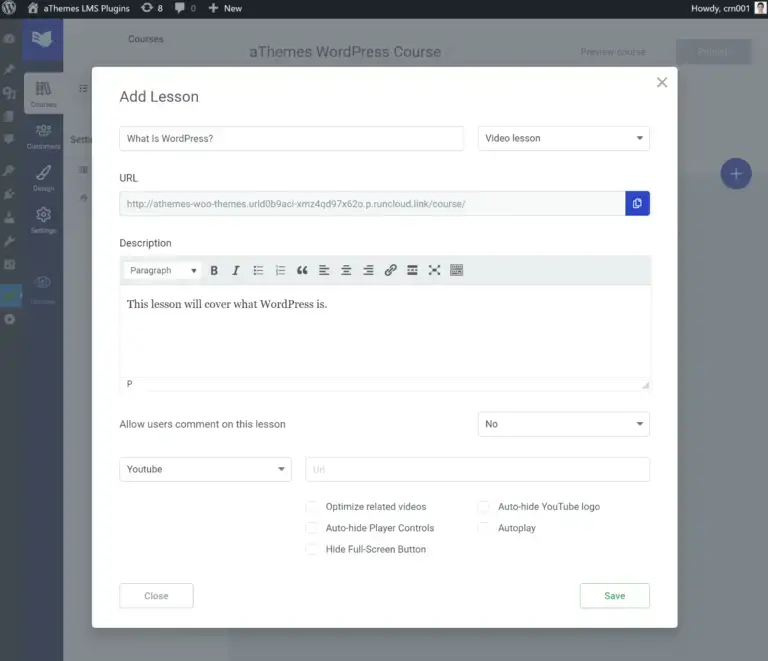Enable Auto-hide YouTube logo
This screenshot has height=661, width=768.
pyautogui.click(x=483, y=506)
